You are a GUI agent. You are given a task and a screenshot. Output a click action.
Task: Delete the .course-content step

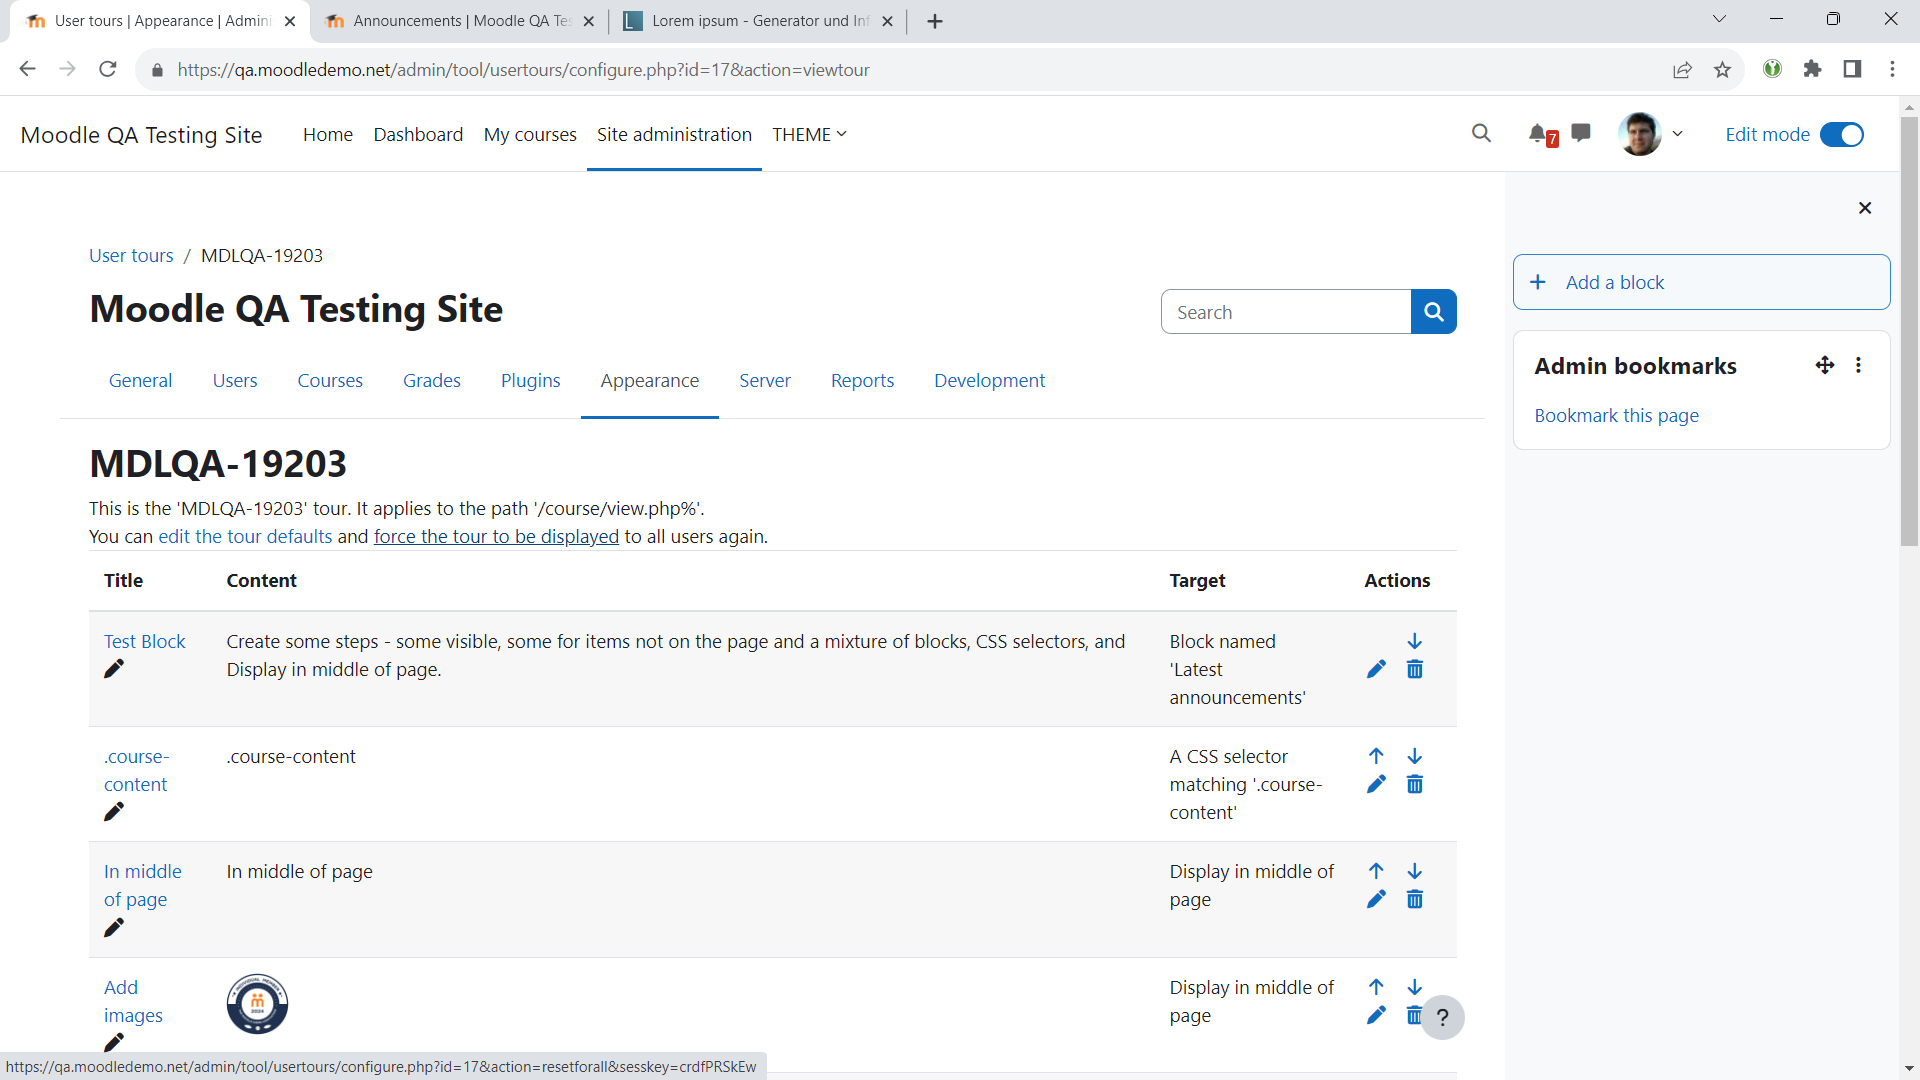coord(1414,784)
